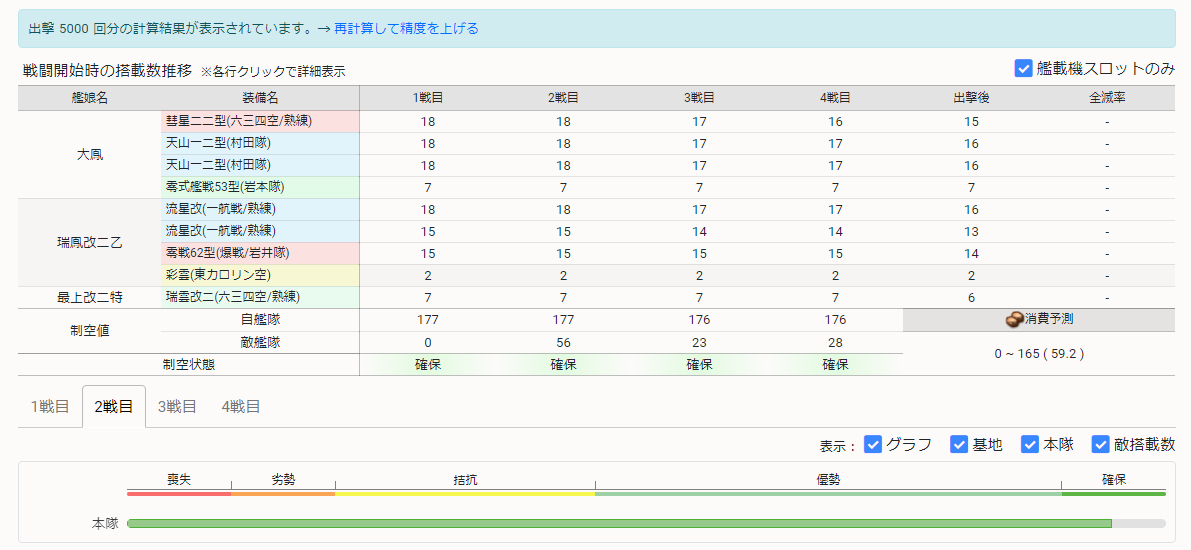The image size is (1191, 550).
Task: Click ship name 最上改二特
Action: pos(90,298)
